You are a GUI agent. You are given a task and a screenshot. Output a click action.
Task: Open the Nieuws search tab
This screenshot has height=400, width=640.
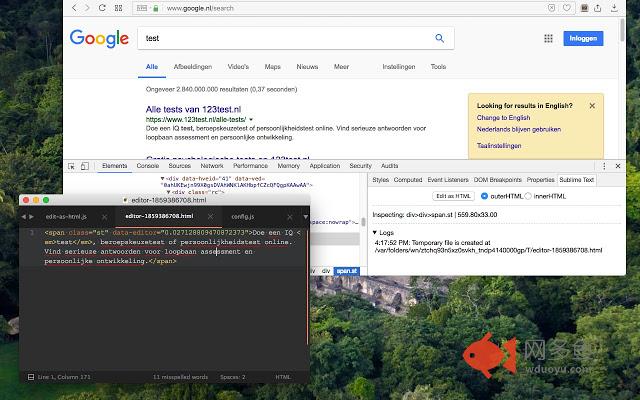307,67
